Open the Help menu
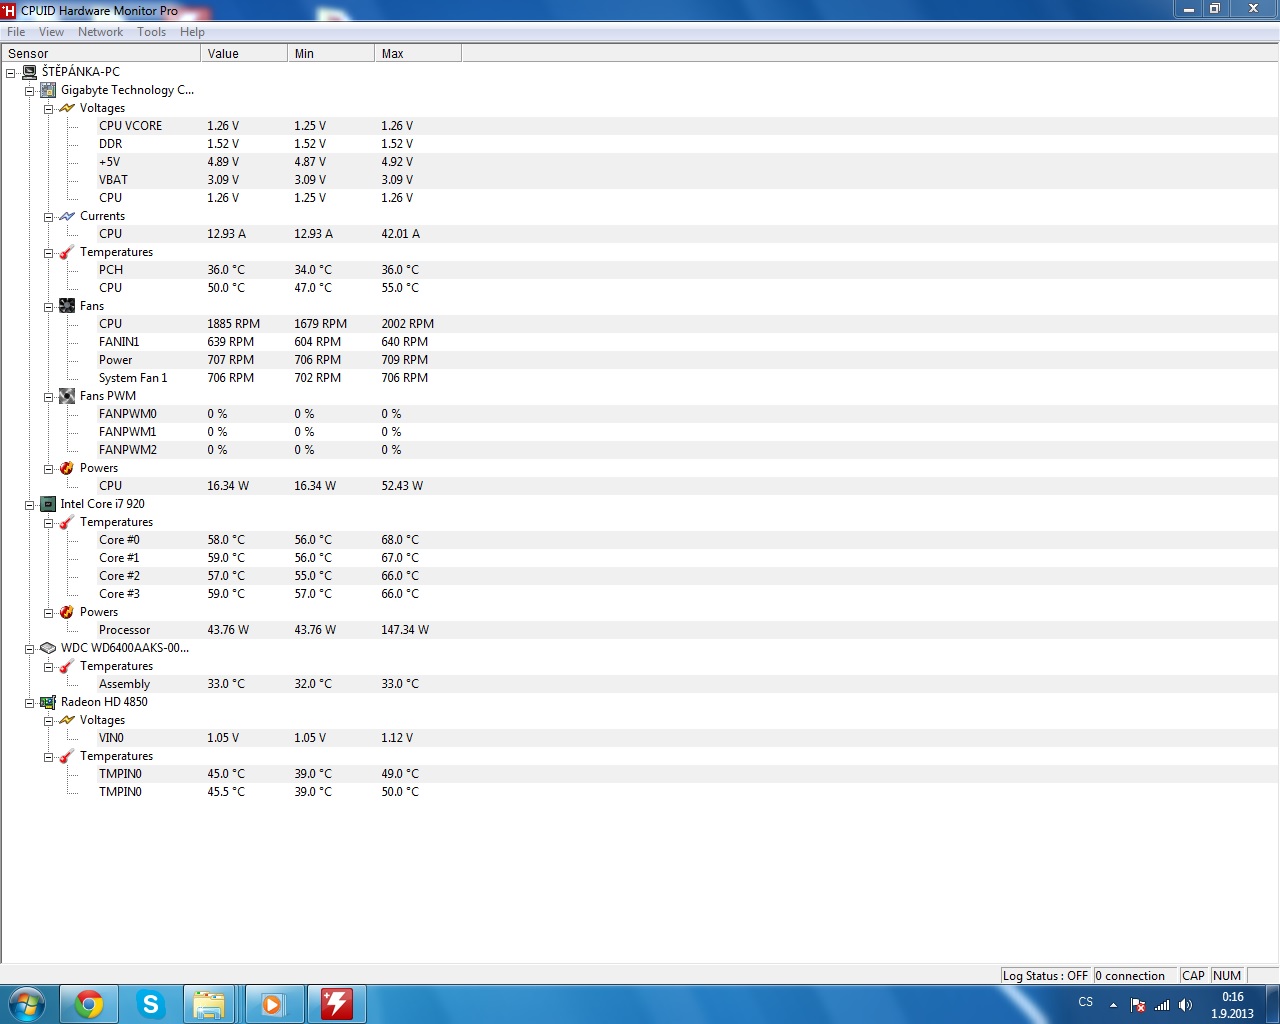The width and height of the screenshot is (1280, 1024). pos(192,32)
